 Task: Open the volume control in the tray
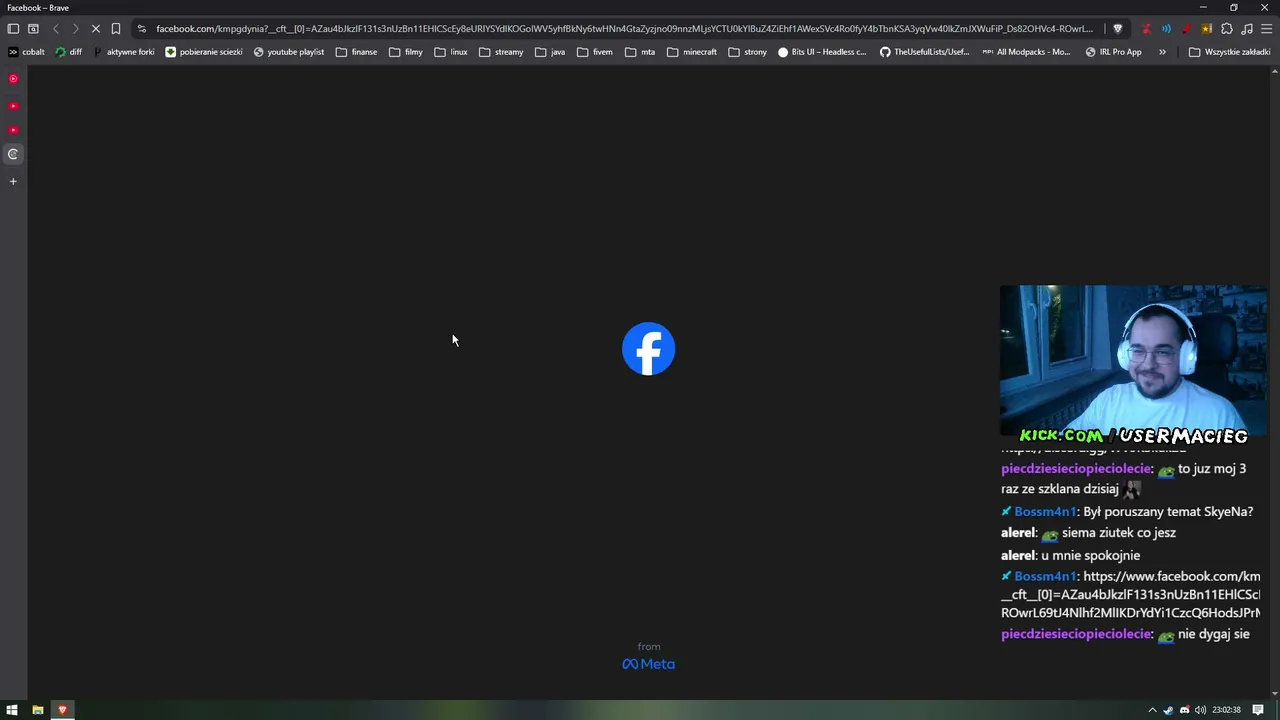pos(1200,710)
